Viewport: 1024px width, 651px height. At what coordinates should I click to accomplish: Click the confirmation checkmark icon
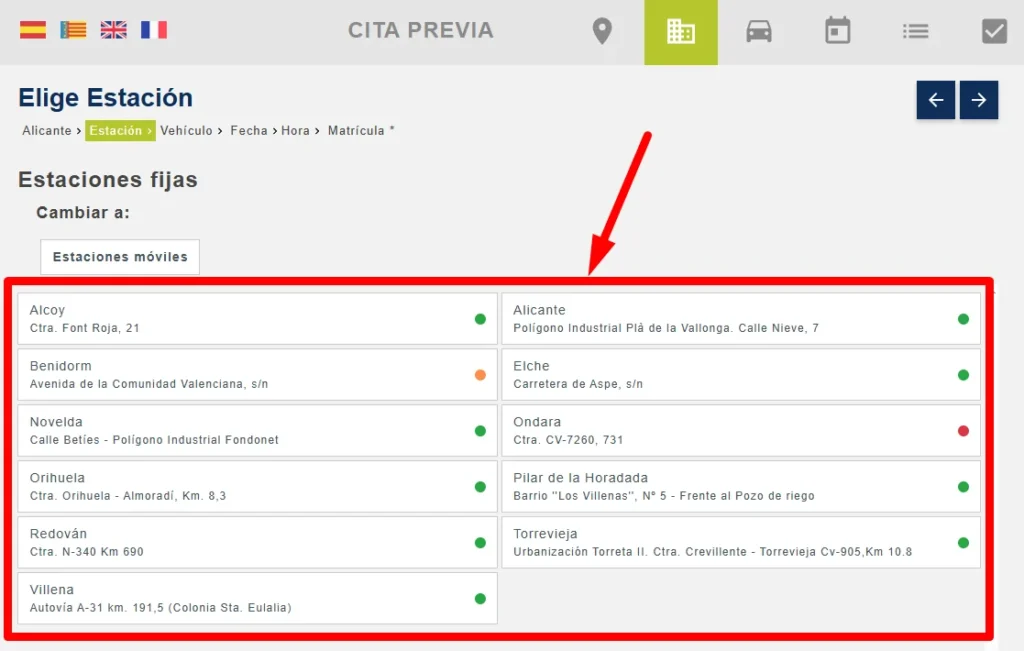[994, 32]
